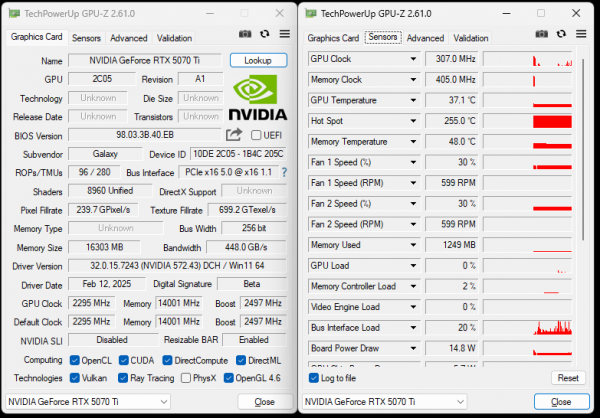Click Device ID value field
Screen dimensions: 600x418
tap(238, 154)
